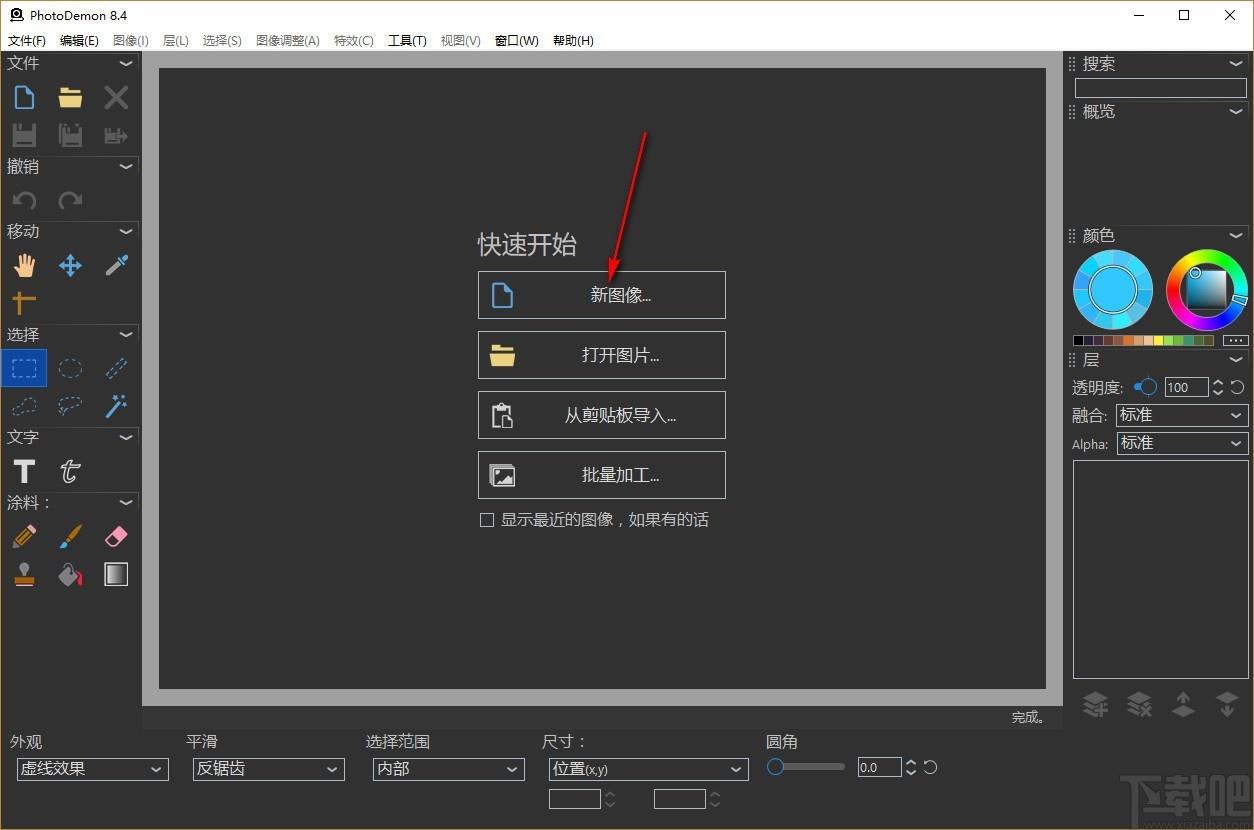This screenshot has height=830, width=1254.
Task: Select the Typography text tool
Action: coord(70,471)
